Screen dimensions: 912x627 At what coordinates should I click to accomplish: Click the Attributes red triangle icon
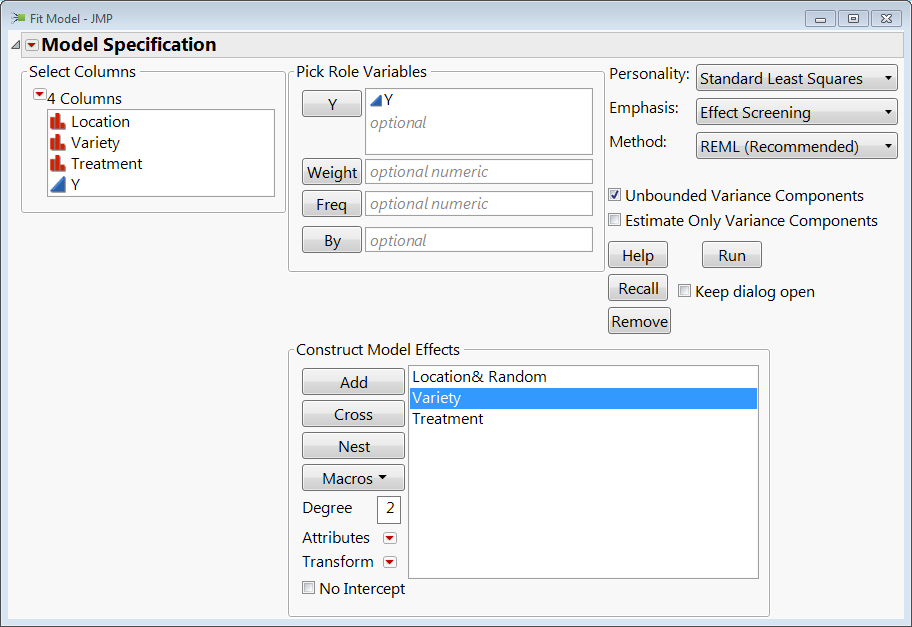pos(390,538)
